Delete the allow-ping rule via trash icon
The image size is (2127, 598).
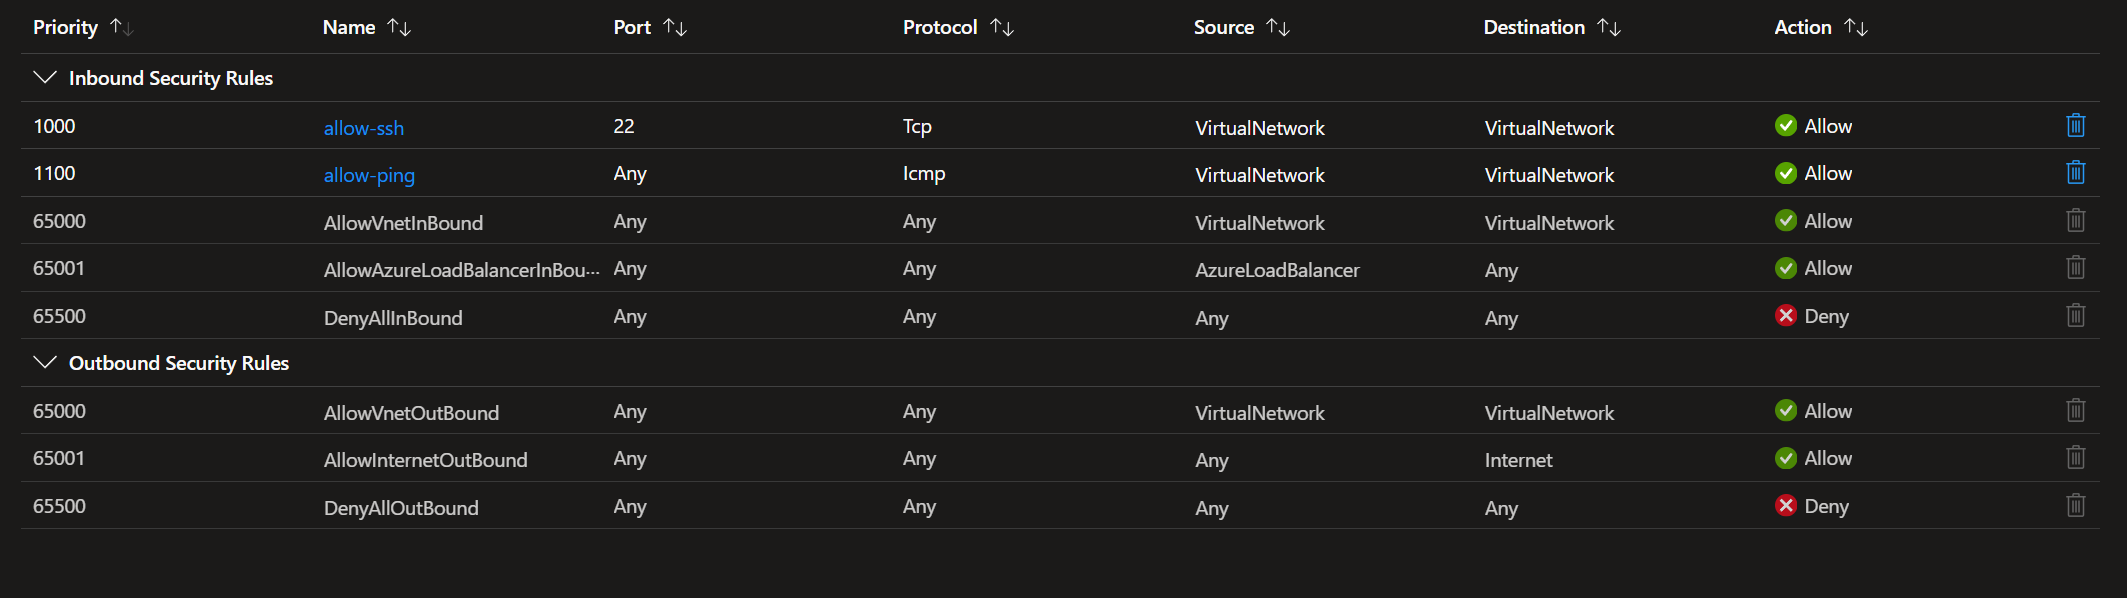click(2075, 173)
